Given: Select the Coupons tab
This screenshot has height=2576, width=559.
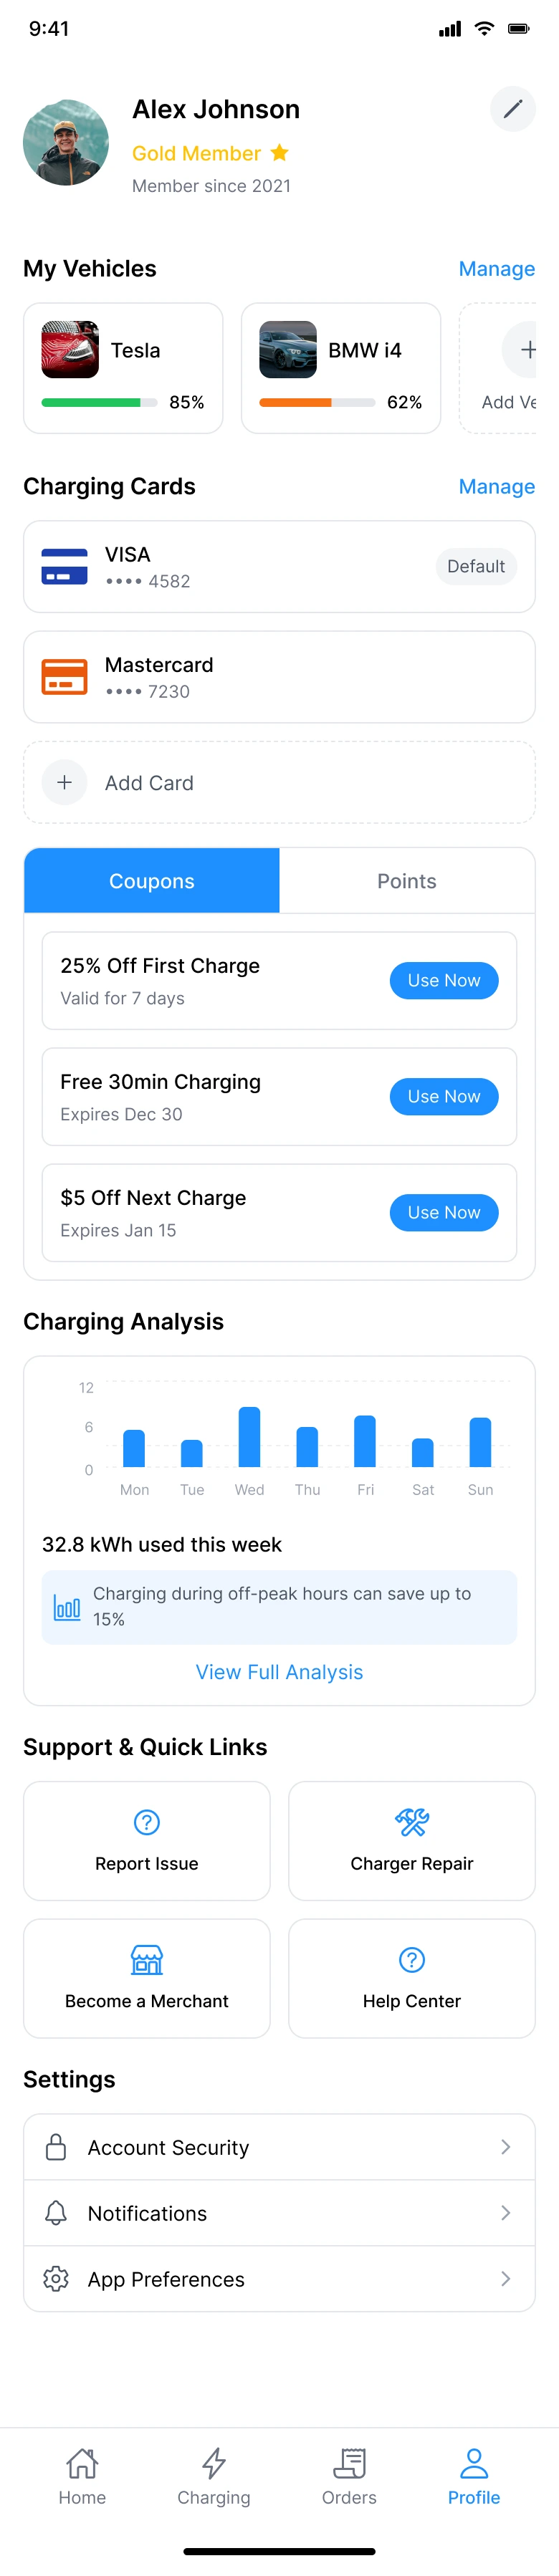Looking at the screenshot, I should (152, 881).
